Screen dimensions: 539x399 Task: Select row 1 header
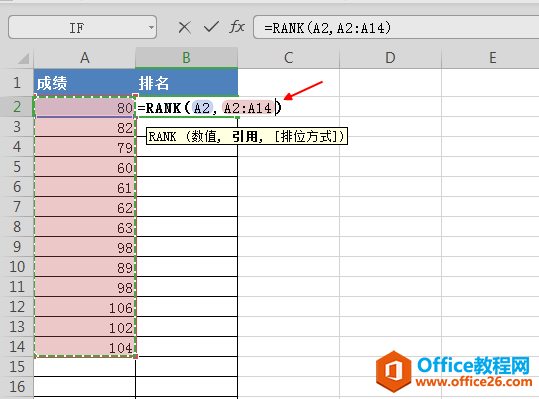pos(17,83)
